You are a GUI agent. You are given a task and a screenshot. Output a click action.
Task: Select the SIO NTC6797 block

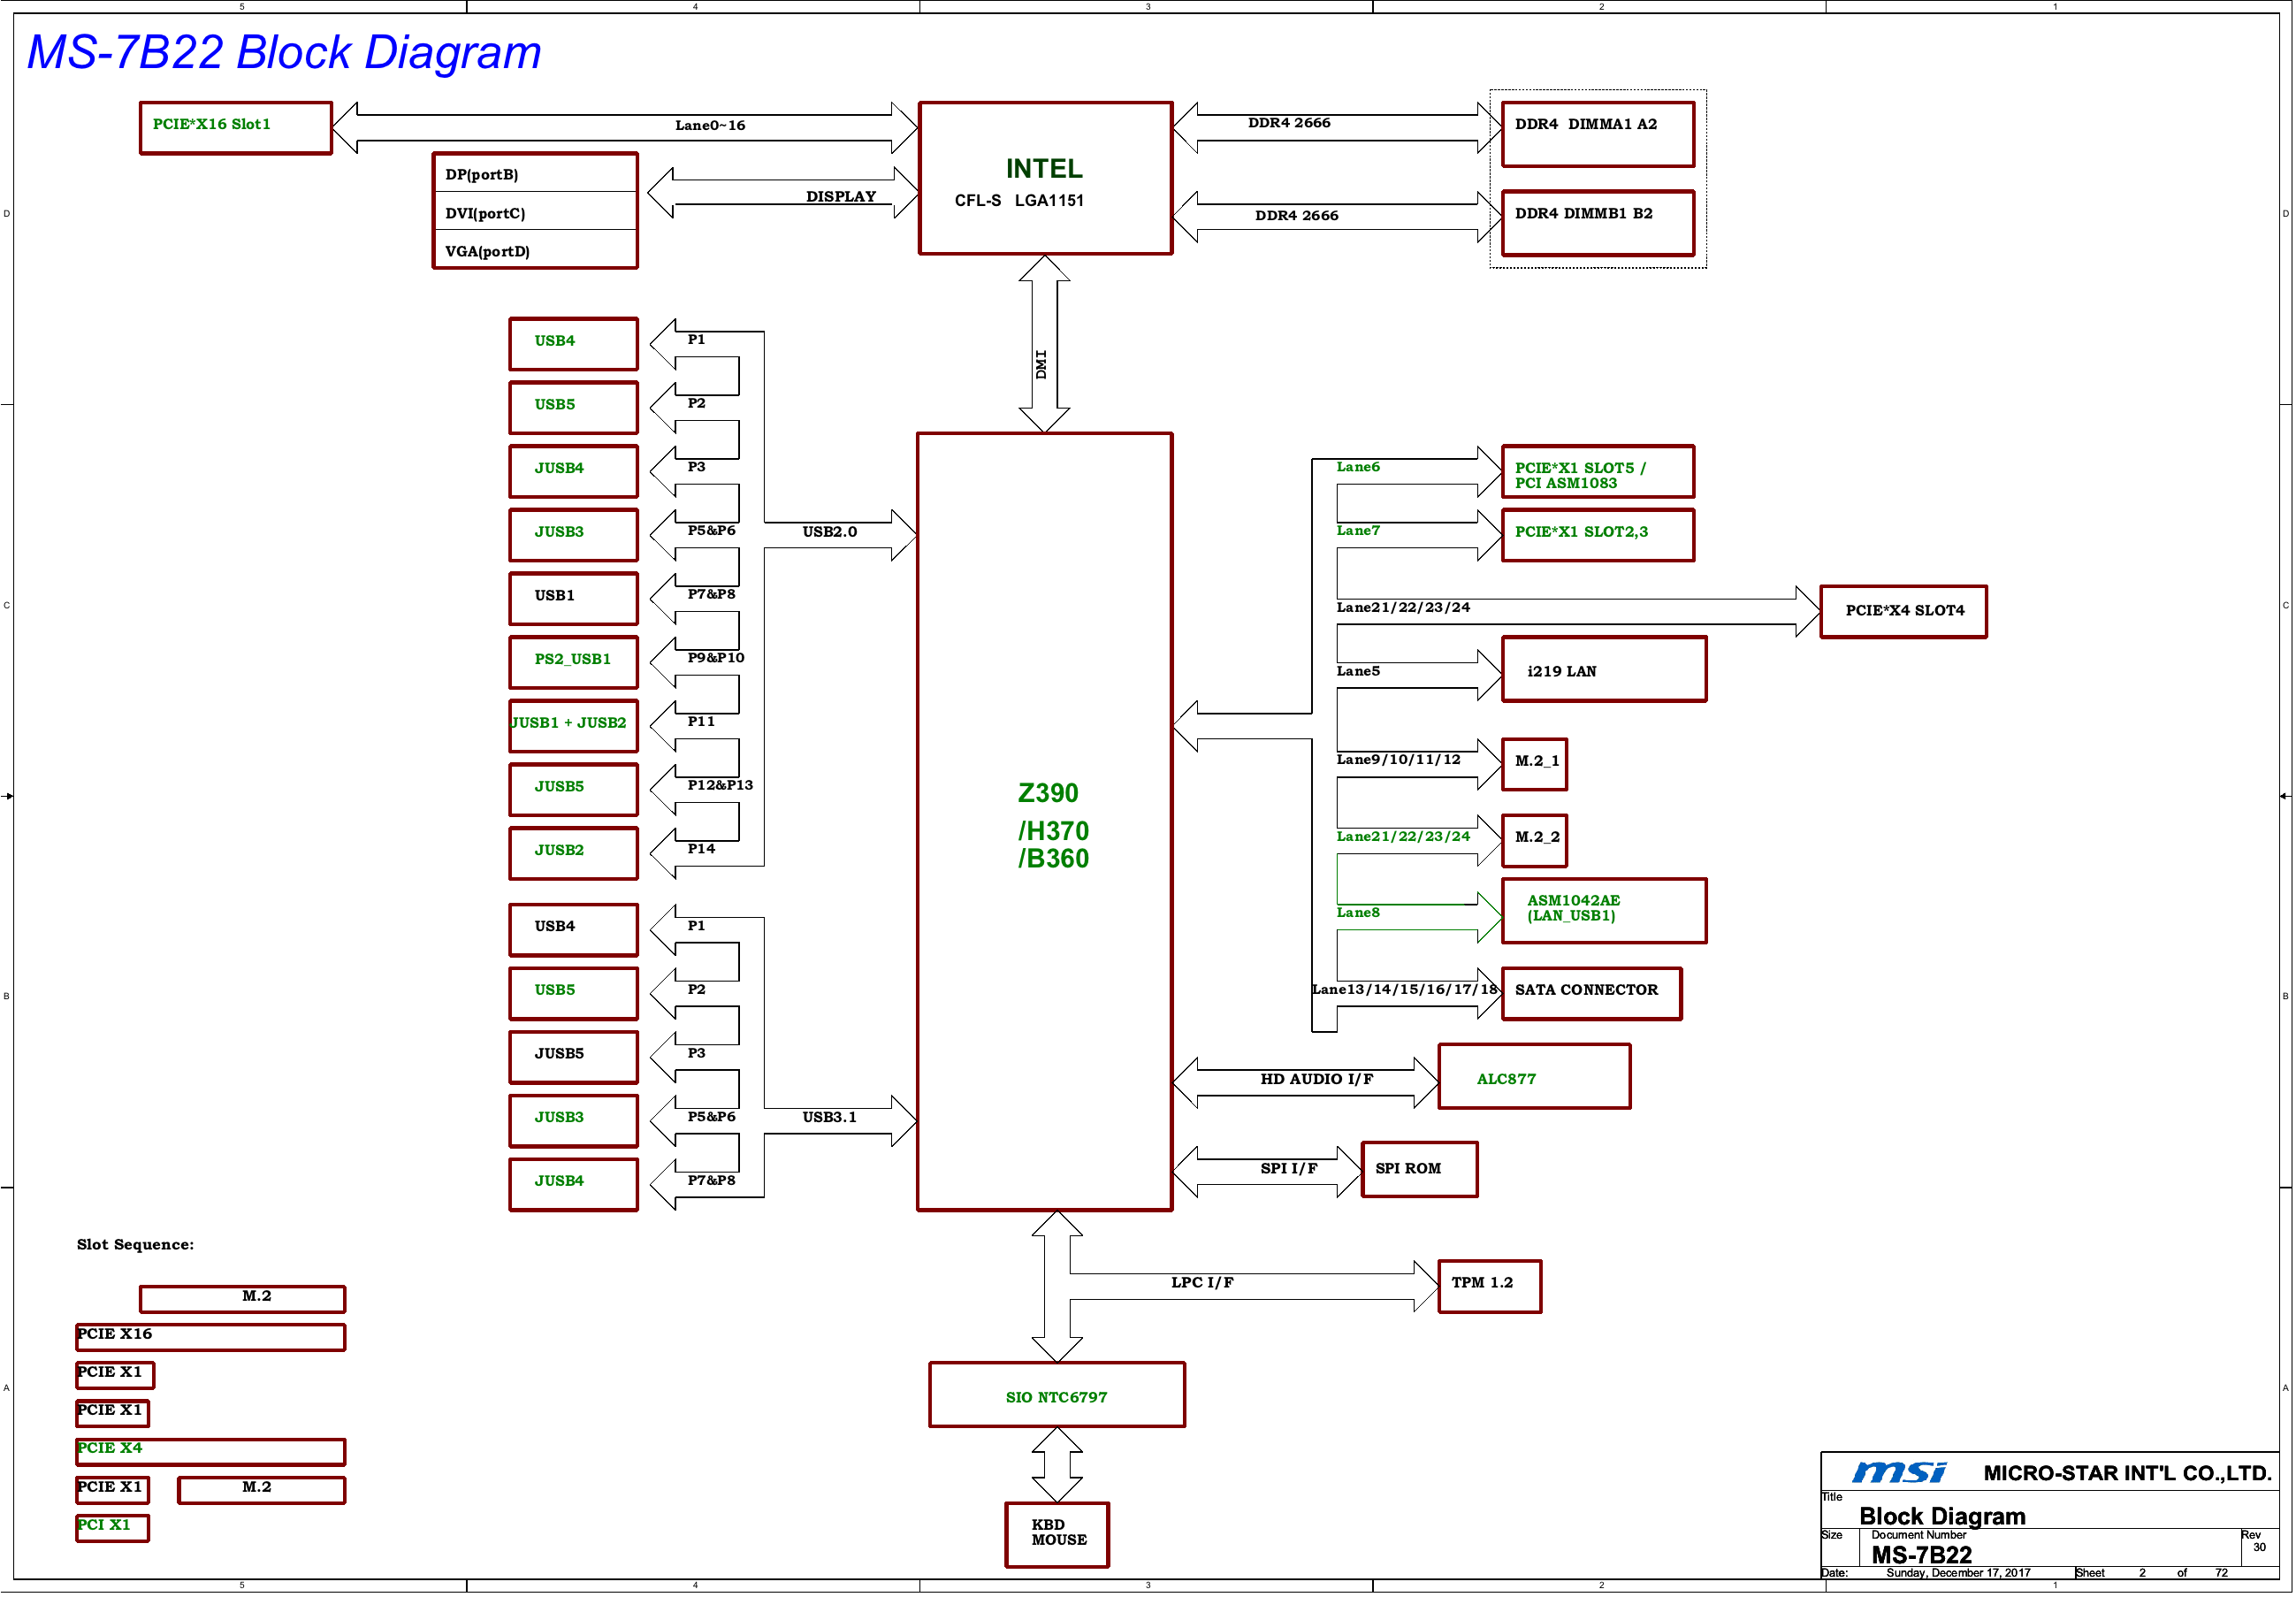(1056, 1395)
